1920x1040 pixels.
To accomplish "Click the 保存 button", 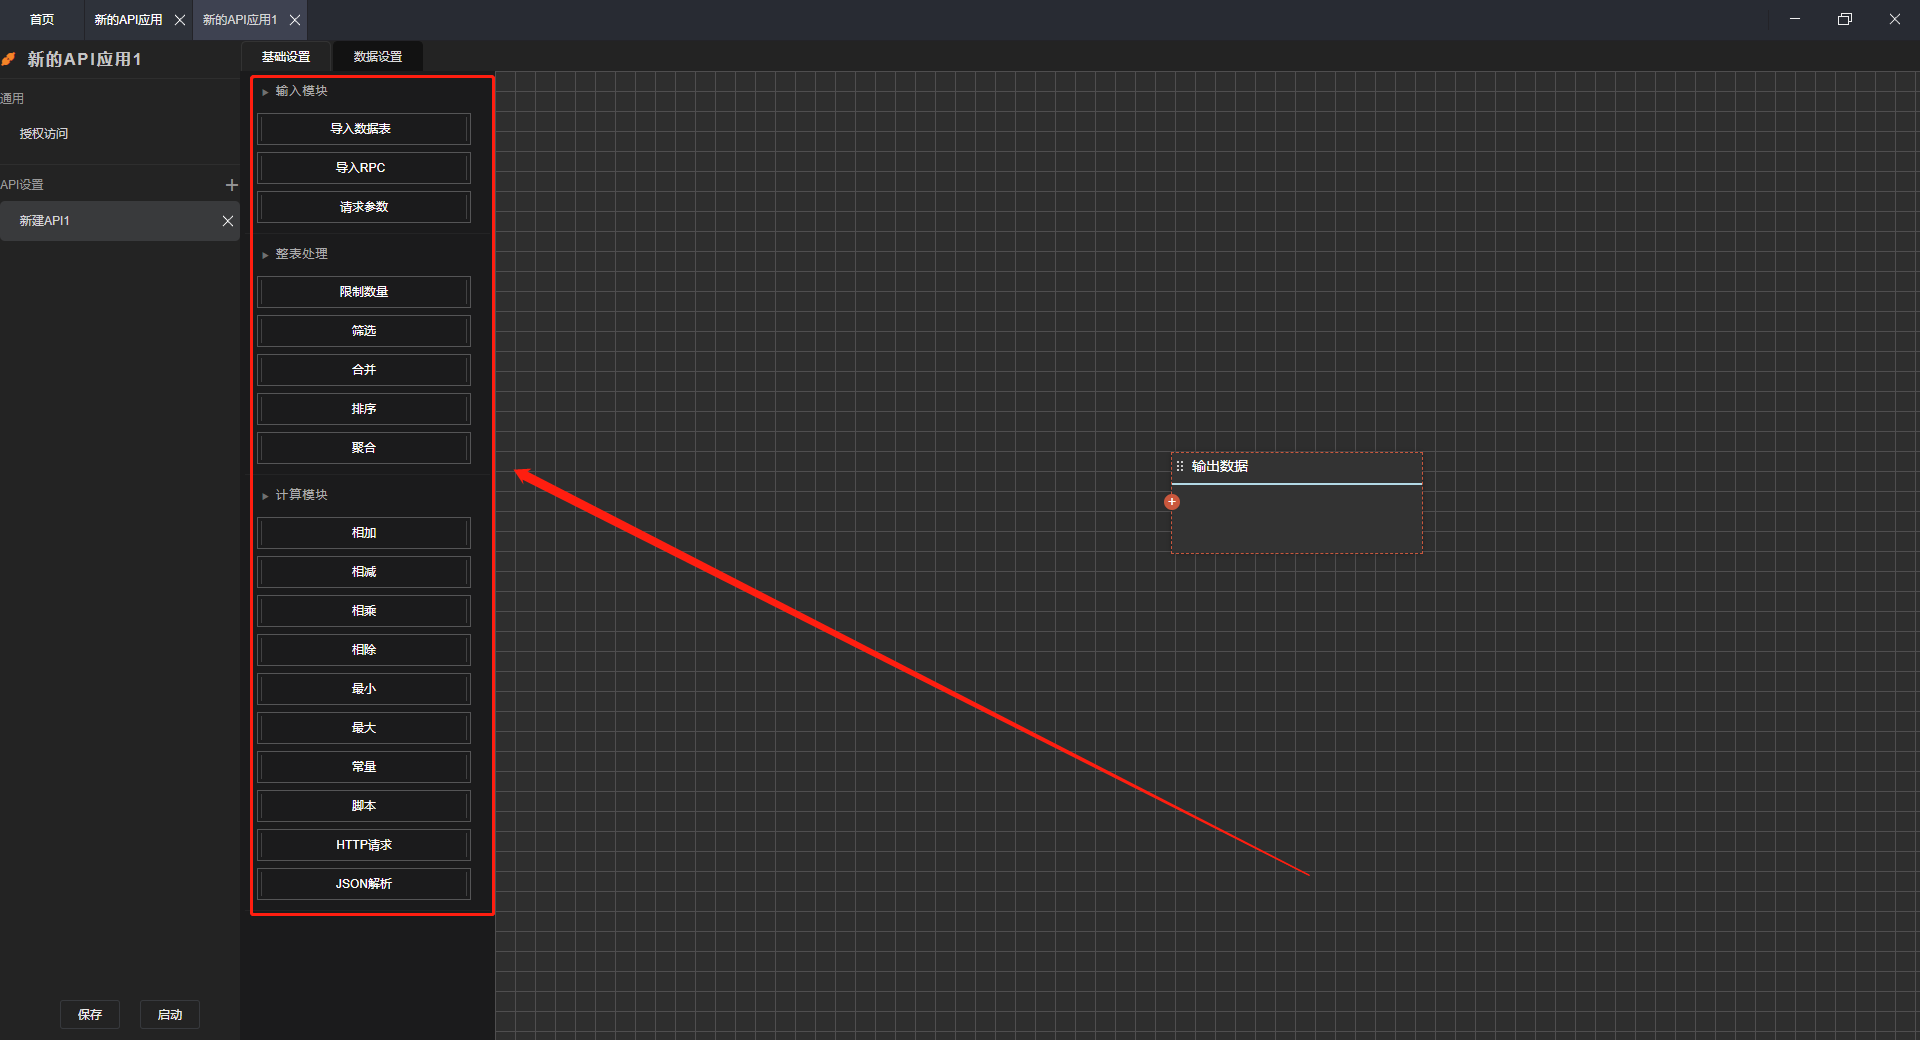I will (90, 1015).
